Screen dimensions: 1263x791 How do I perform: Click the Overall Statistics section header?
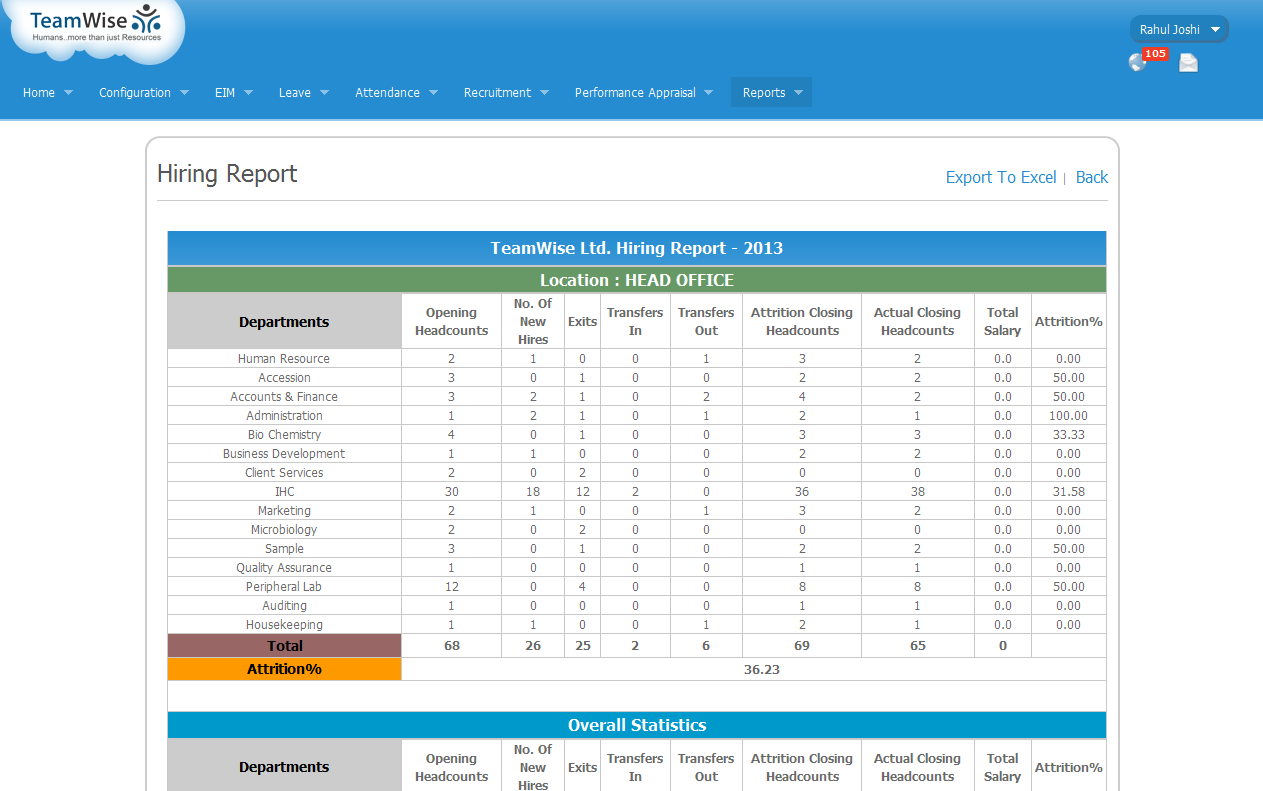pos(636,725)
